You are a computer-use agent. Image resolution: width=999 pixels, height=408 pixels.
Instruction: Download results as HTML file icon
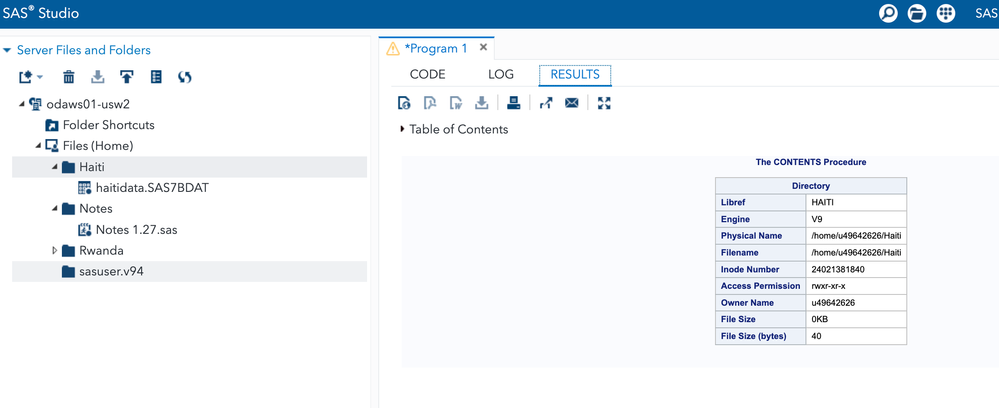click(x=404, y=103)
